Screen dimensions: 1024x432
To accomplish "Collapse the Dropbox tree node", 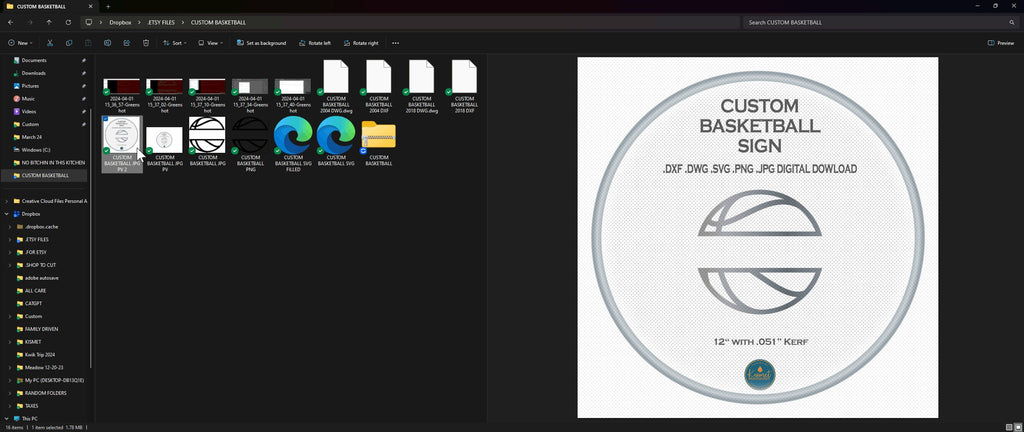I will (x=7, y=214).
